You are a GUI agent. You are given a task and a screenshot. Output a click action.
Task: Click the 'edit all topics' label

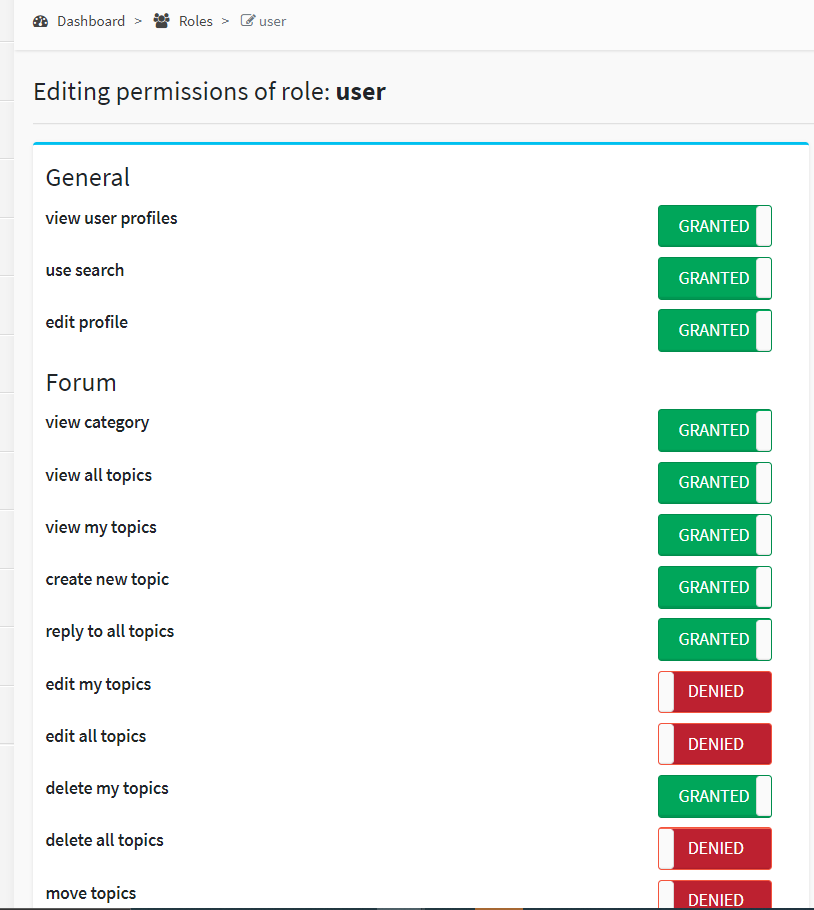click(x=96, y=736)
